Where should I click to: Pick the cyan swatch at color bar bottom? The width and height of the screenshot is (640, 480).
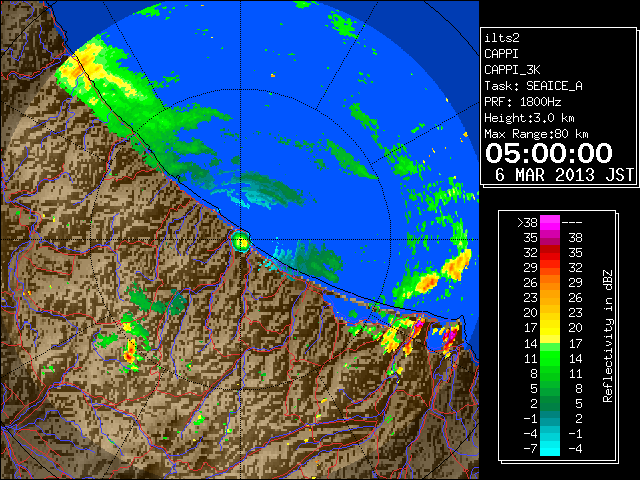click(x=550, y=448)
